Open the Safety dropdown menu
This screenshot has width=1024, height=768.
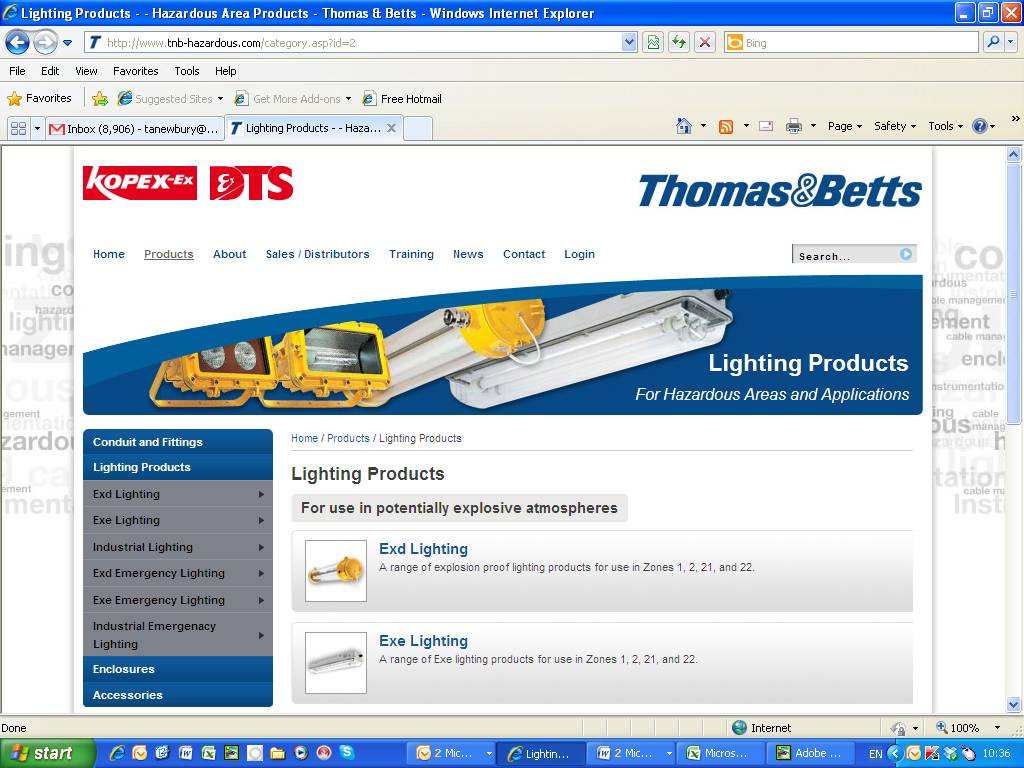coord(895,126)
